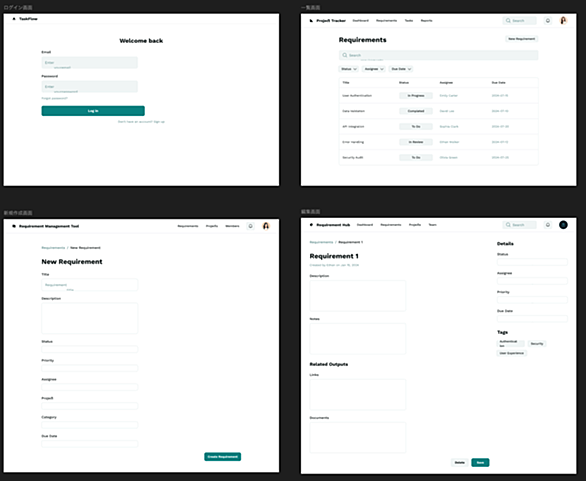Select Team in Requirement Hub nav

(432, 225)
